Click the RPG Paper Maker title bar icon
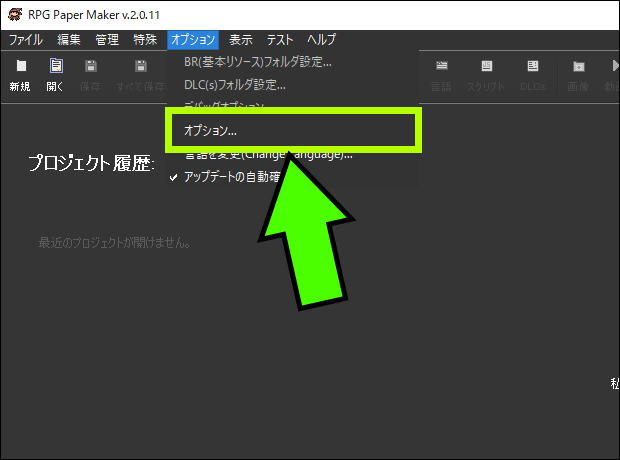620x460 pixels. coord(13,13)
